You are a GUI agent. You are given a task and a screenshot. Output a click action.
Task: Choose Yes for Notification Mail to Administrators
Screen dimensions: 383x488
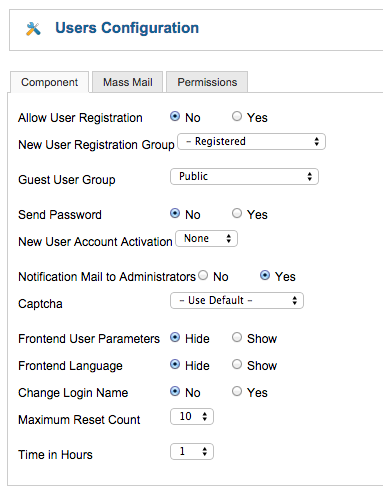pos(265,275)
